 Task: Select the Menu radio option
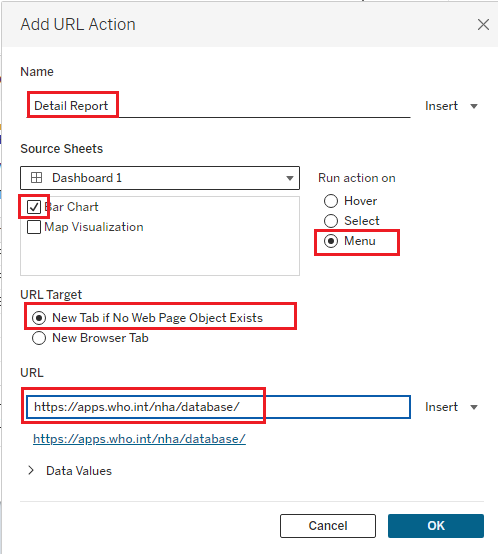[x=331, y=241]
